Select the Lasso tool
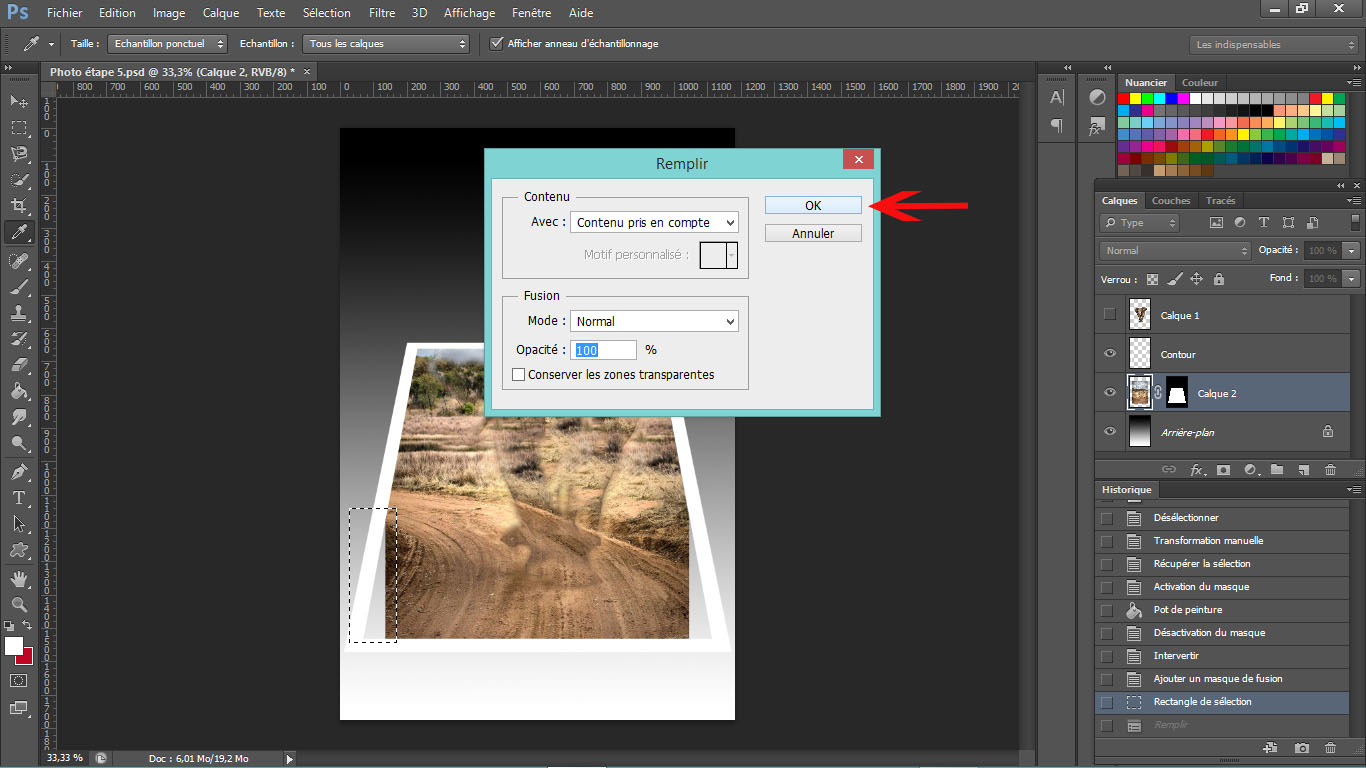Screen dimensions: 1366x768 (x=19, y=154)
